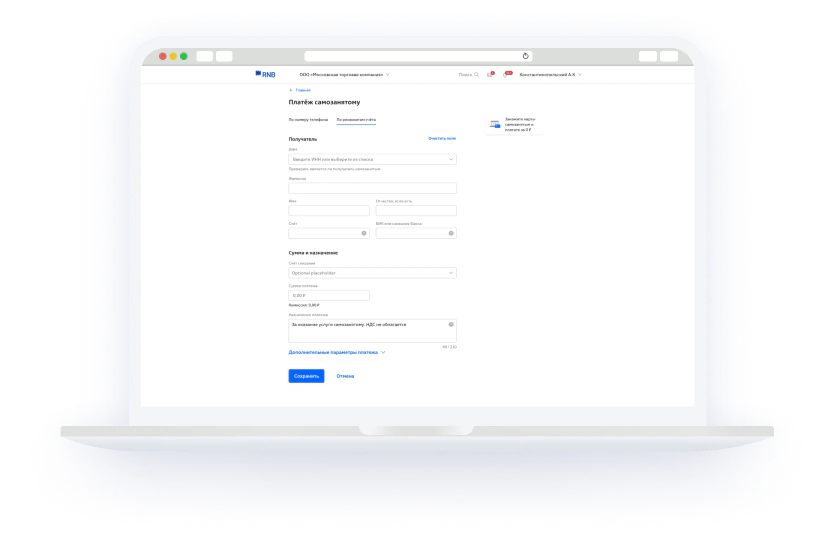Viewport: 834px width, 540px height.
Task: Click the clear icon in payment purpose field
Action: [451, 325]
